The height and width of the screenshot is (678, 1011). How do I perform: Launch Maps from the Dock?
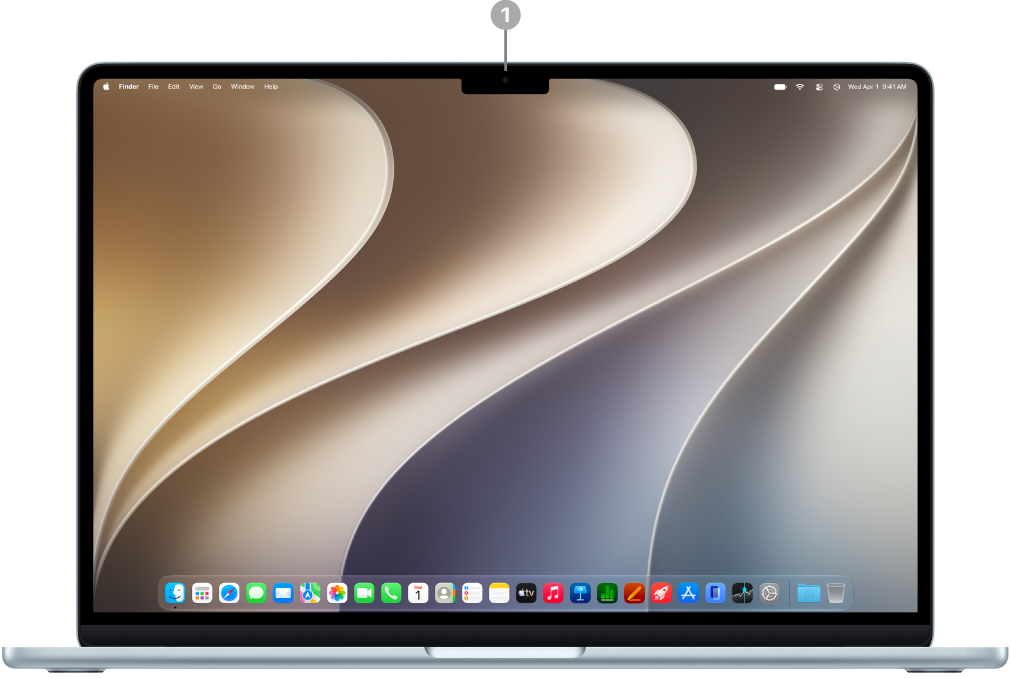click(310, 592)
